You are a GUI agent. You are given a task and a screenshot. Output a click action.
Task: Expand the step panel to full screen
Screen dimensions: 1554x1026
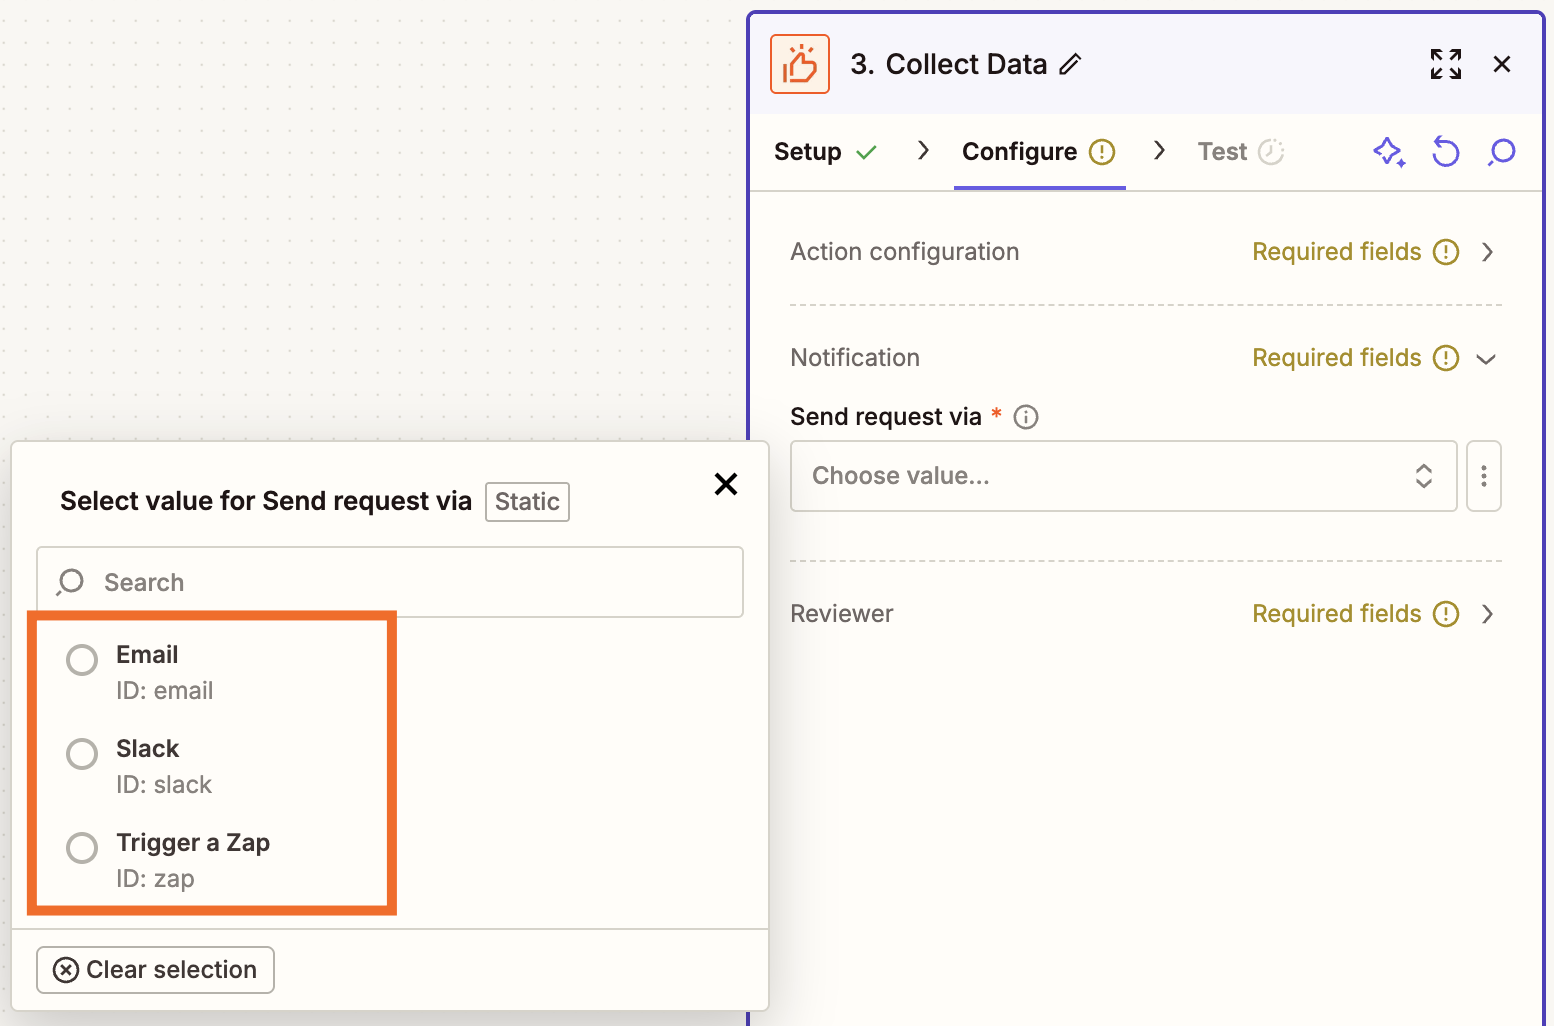point(1446,64)
